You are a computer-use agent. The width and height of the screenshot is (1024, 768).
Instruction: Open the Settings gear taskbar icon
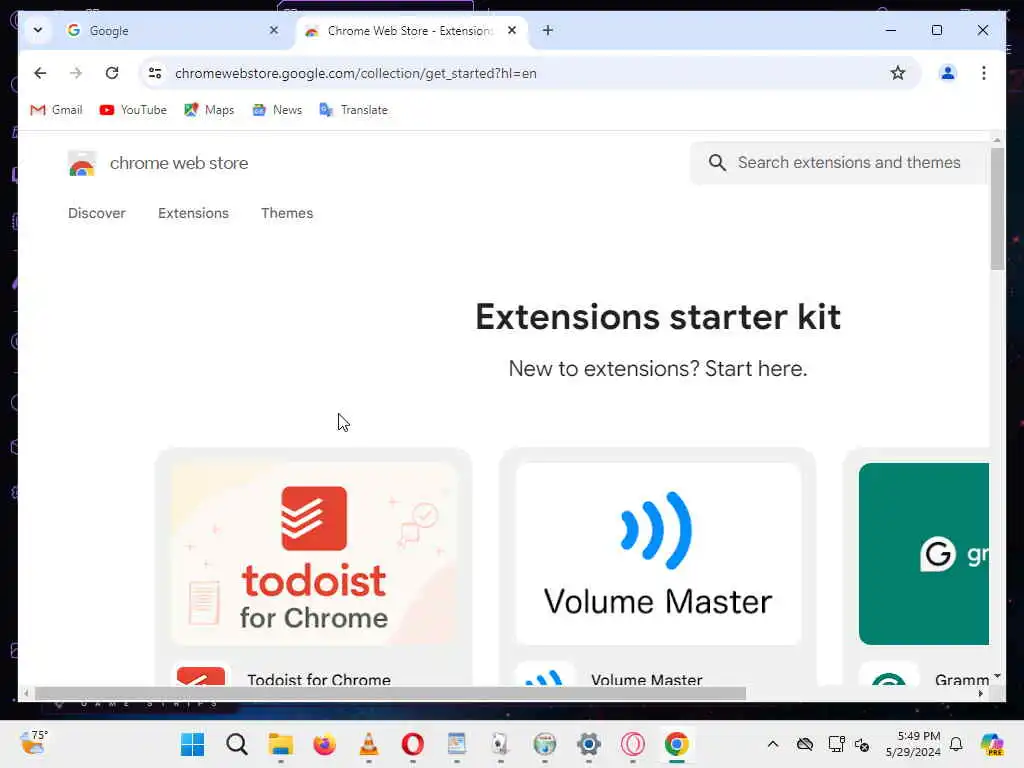click(588, 744)
